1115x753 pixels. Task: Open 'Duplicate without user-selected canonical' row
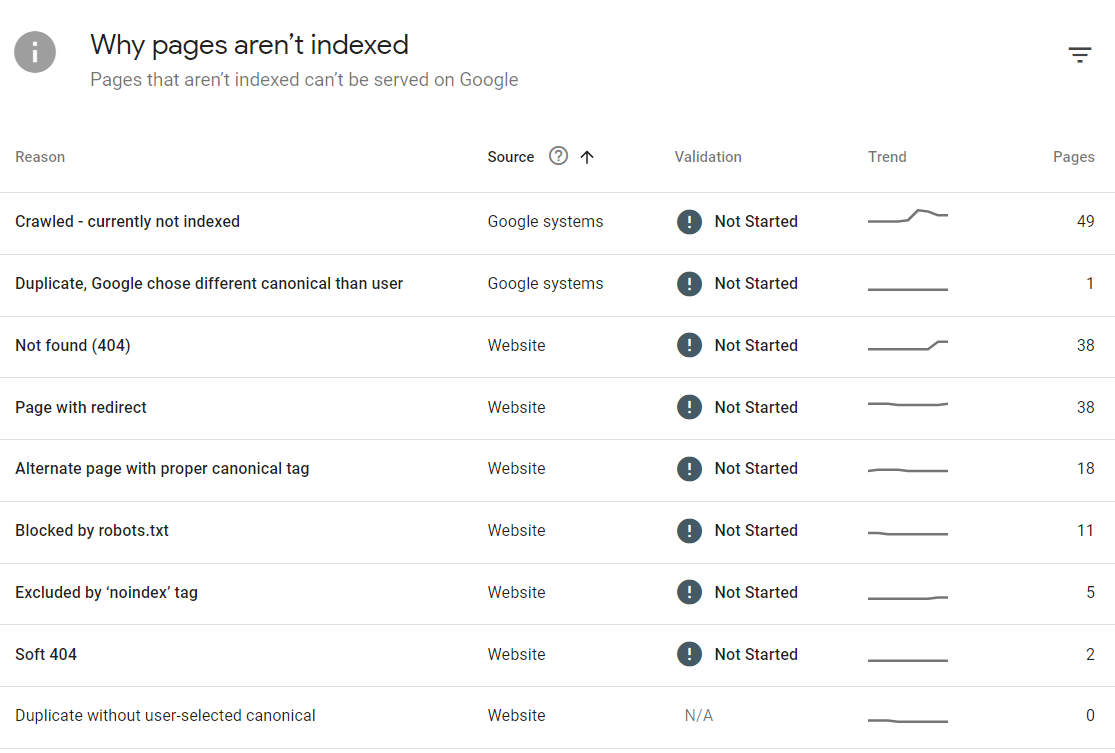(165, 716)
